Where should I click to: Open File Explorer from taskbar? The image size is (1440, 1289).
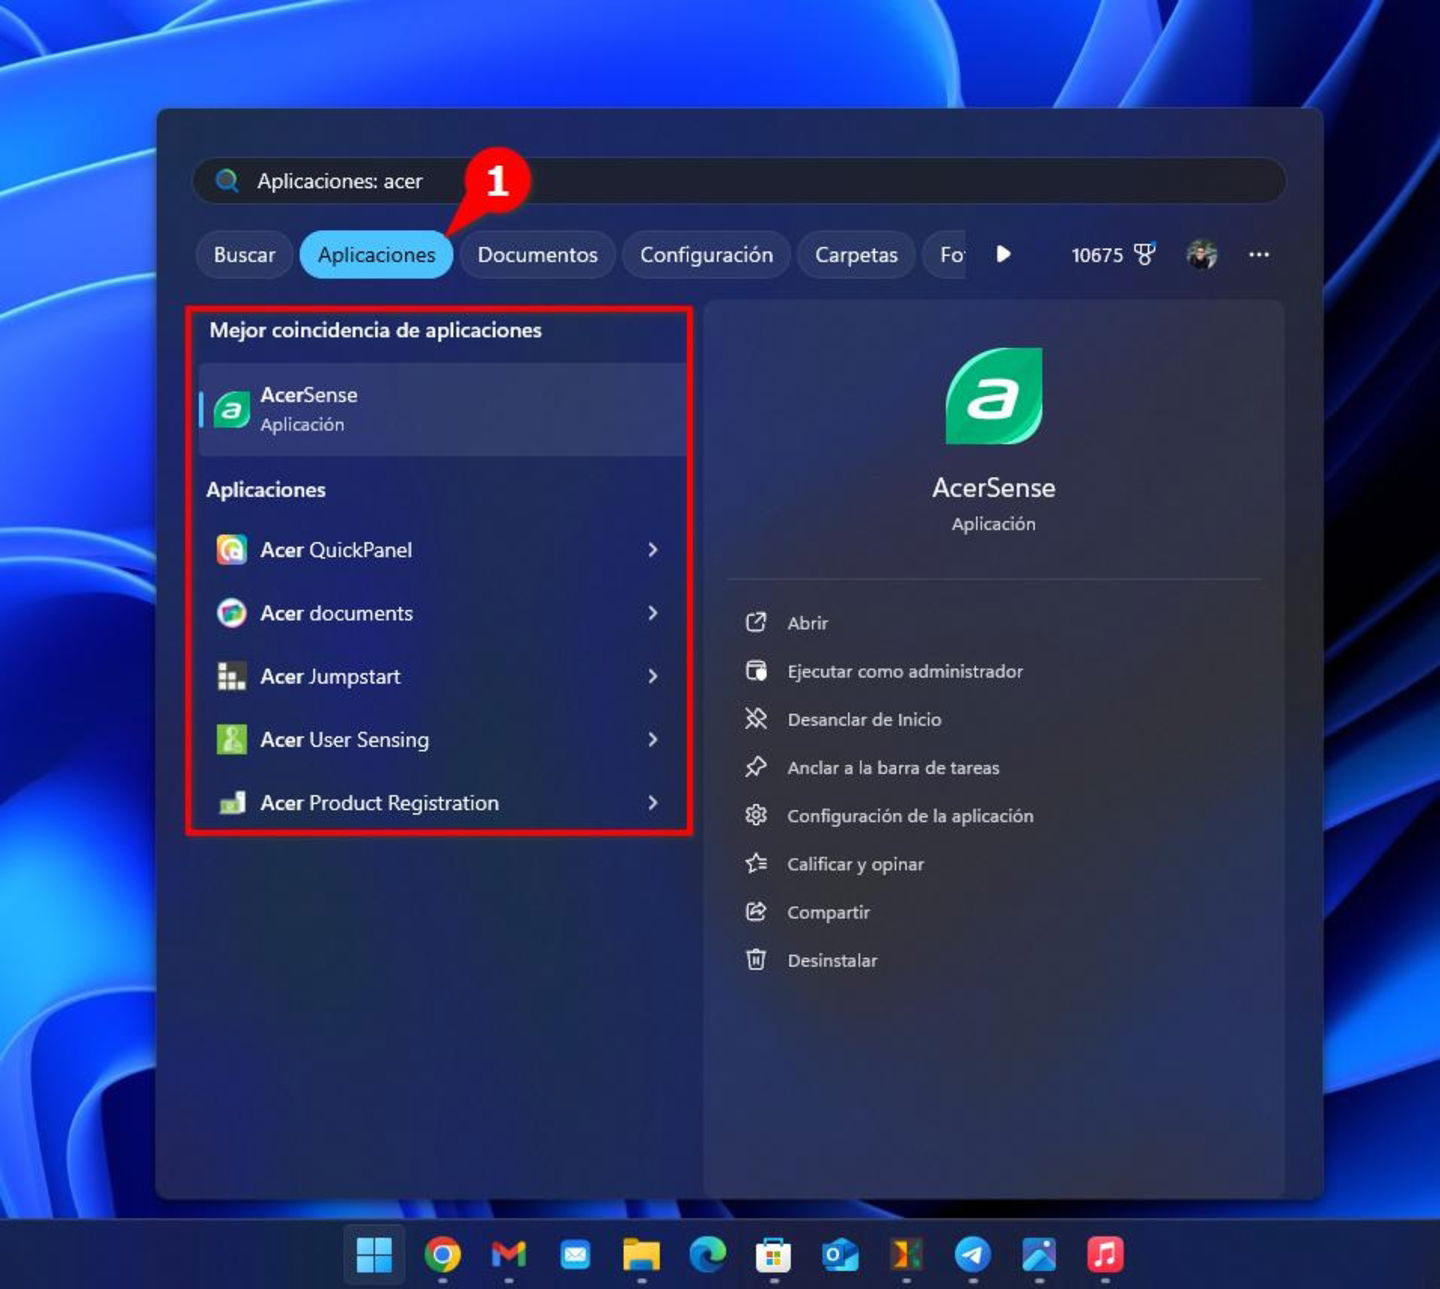(641, 1254)
